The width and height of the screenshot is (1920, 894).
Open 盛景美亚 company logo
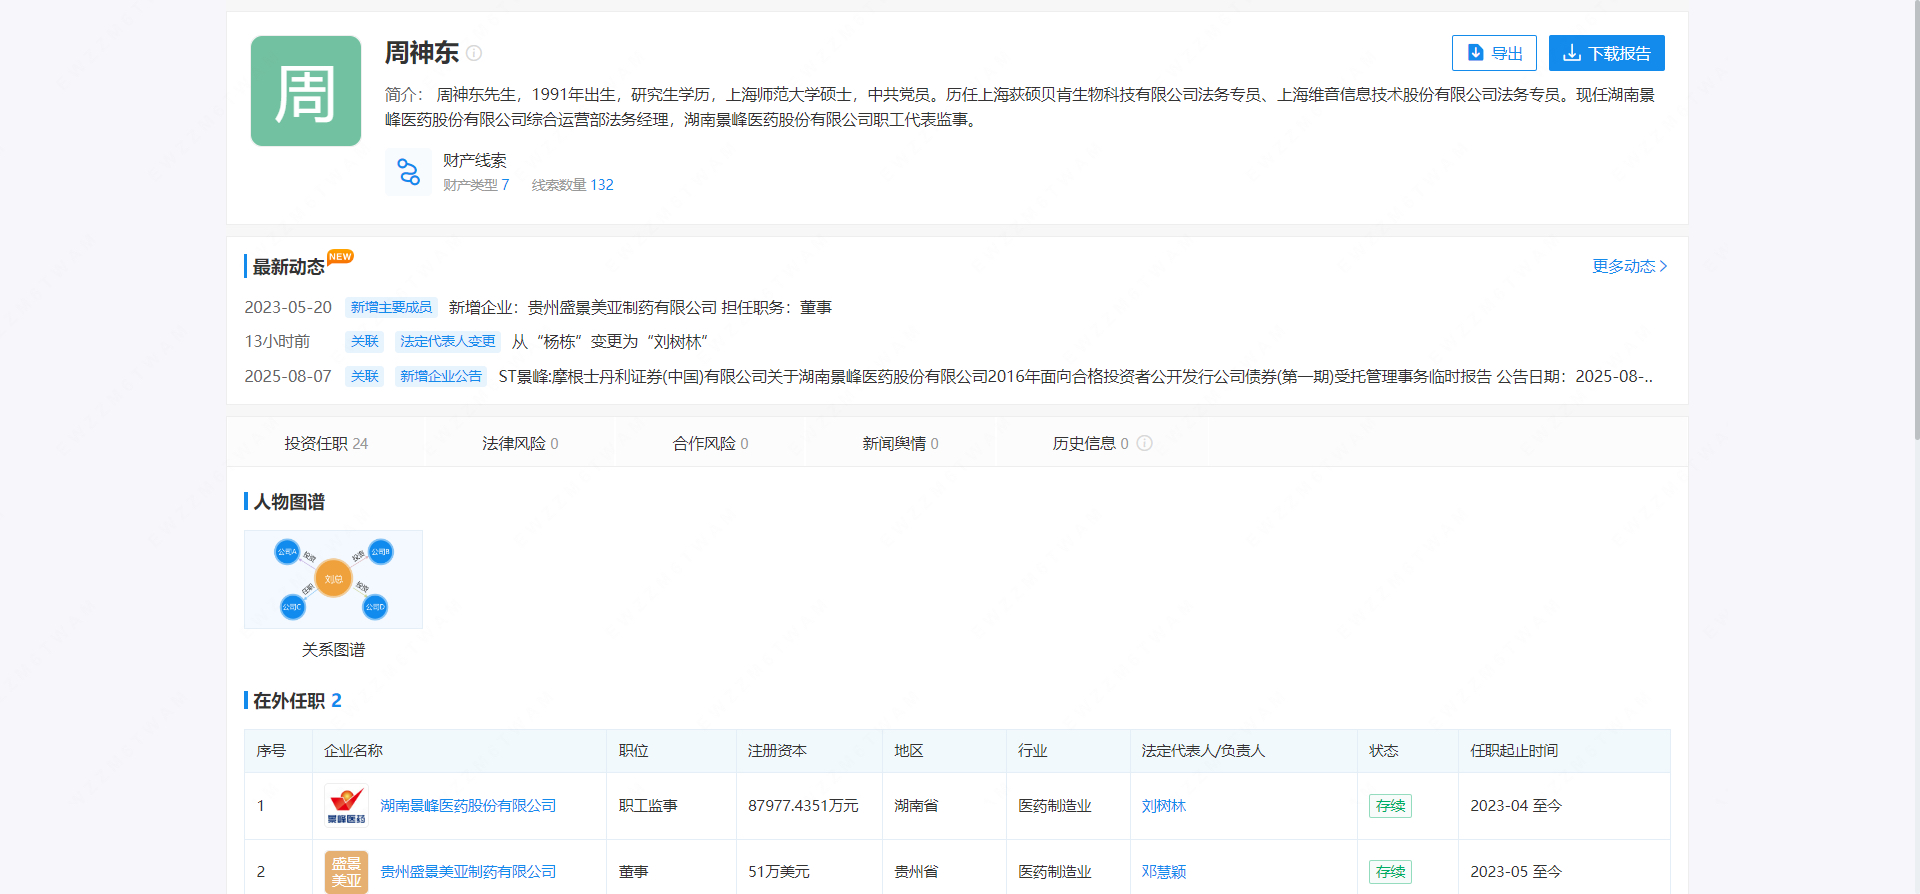[x=346, y=871]
